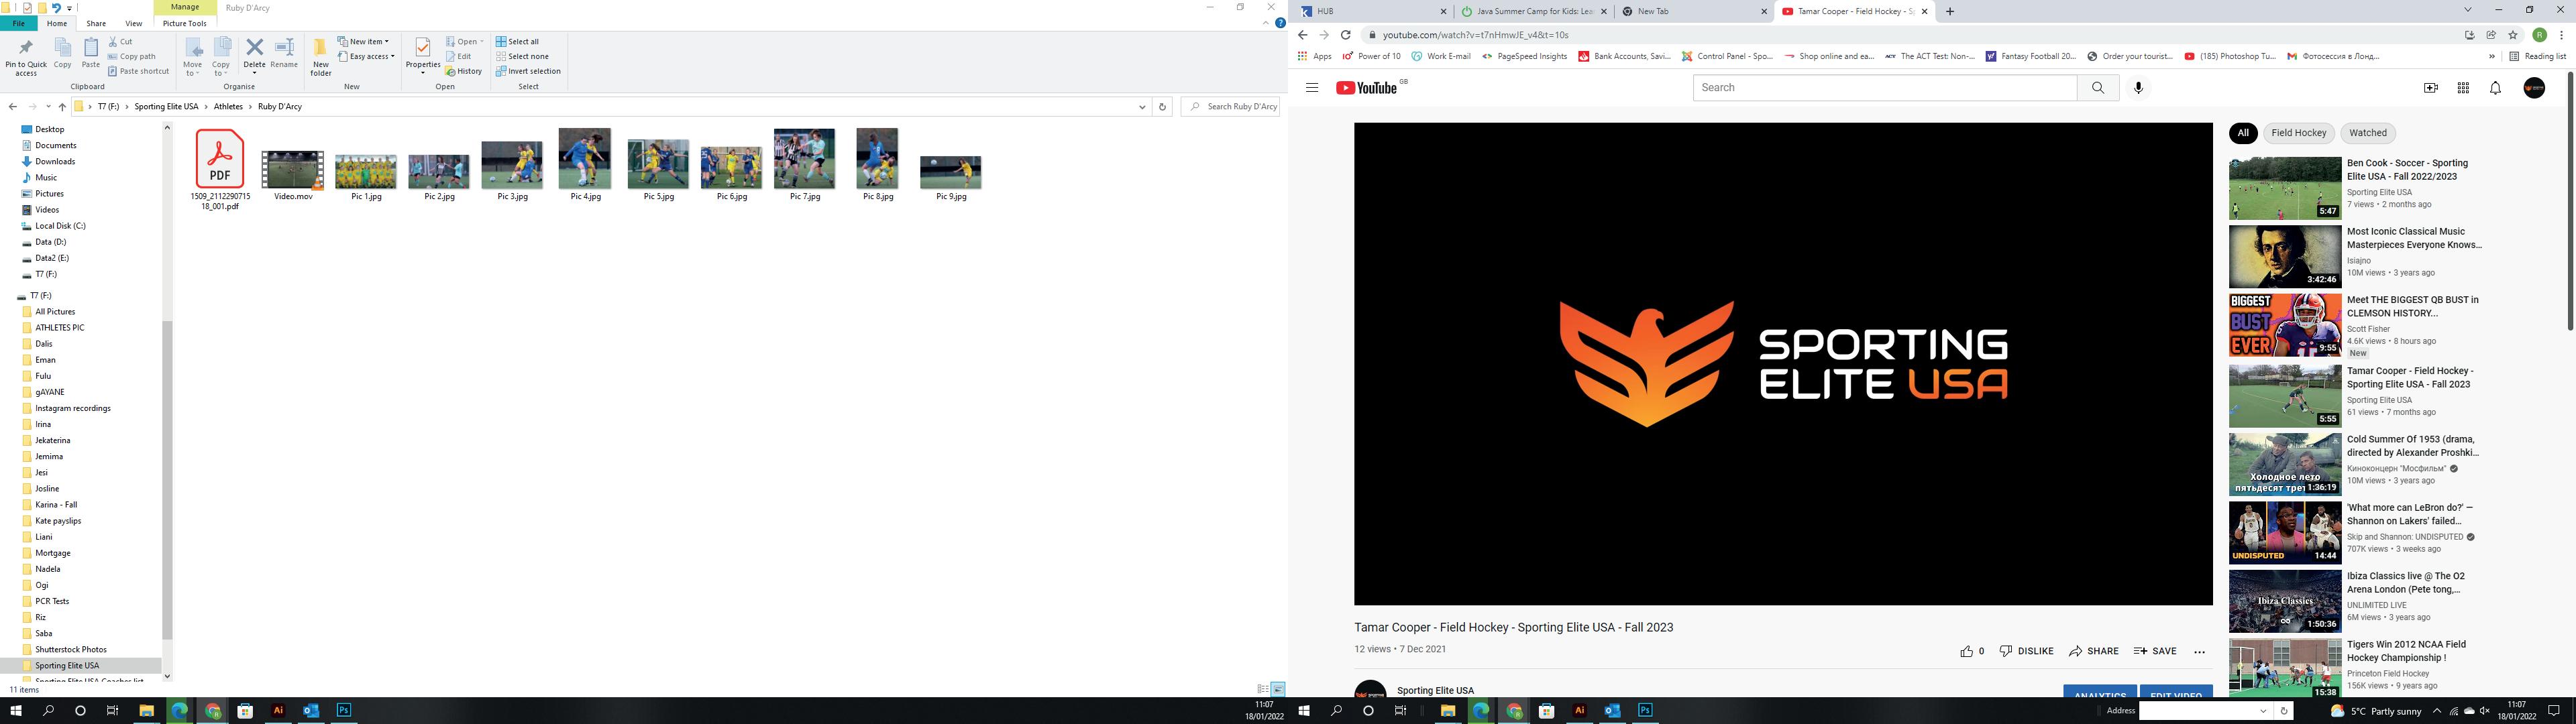
Task: Open YouTube notifications bell
Action: tap(2495, 88)
